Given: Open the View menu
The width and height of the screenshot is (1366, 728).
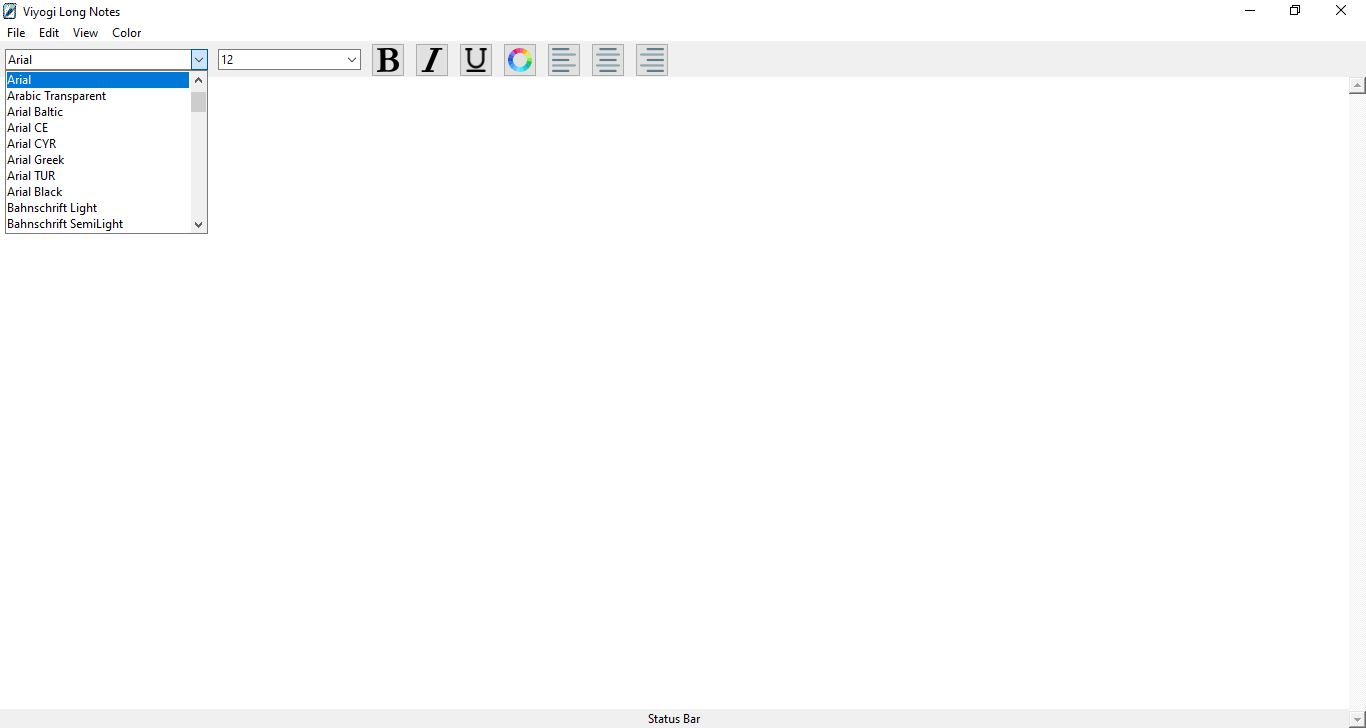Looking at the screenshot, I should click(85, 33).
